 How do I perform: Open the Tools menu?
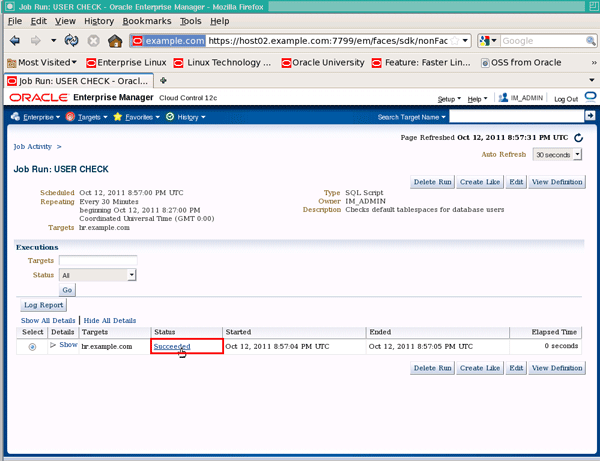pos(191,21)
